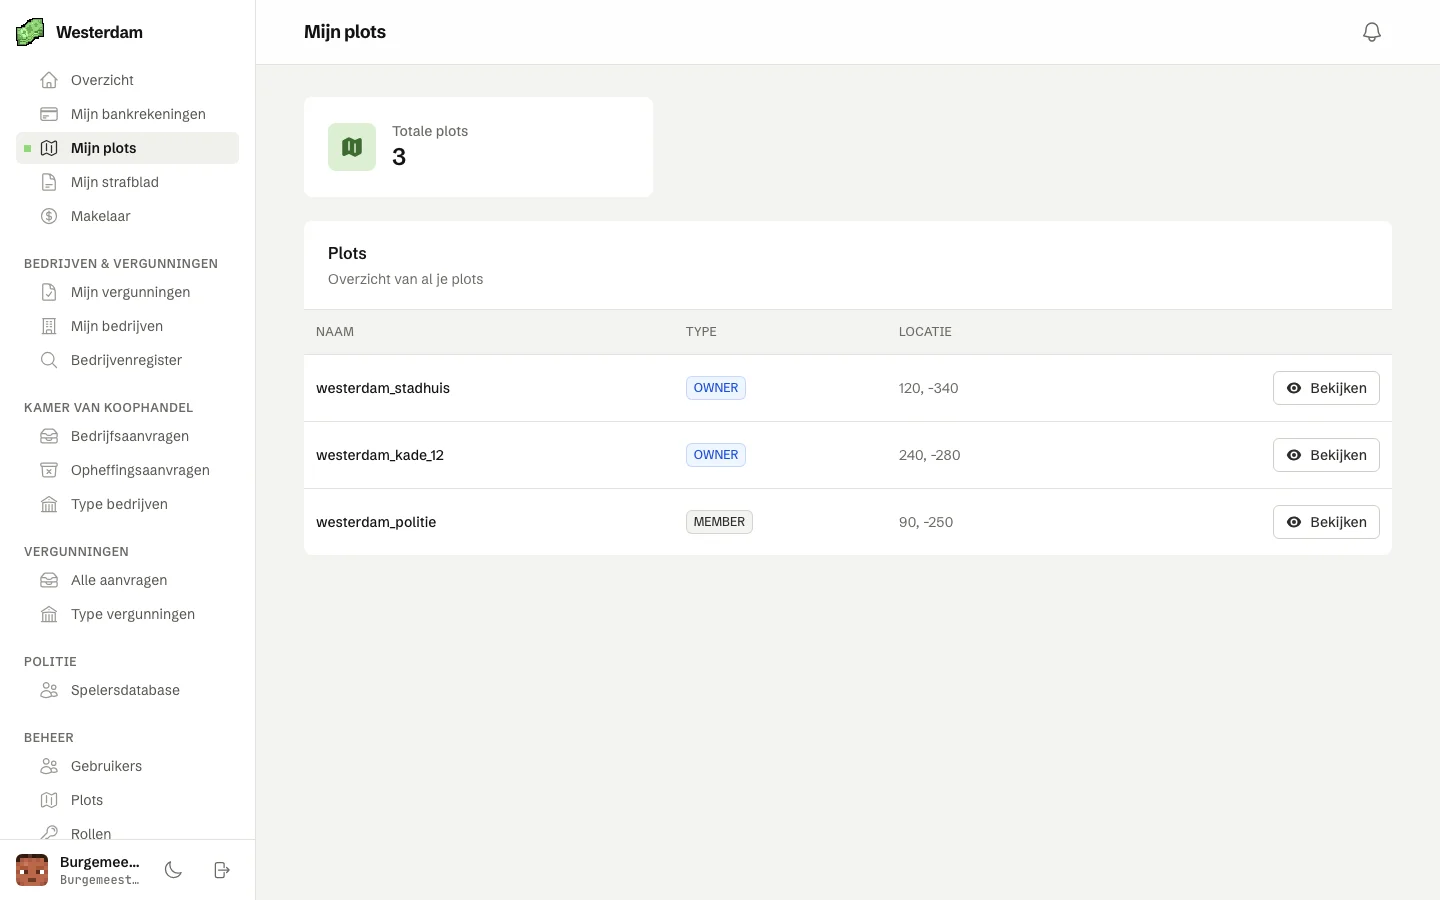Click the Spelersdatabase people icon
This screenshot has height=900, width=1440.
point(49,690)
